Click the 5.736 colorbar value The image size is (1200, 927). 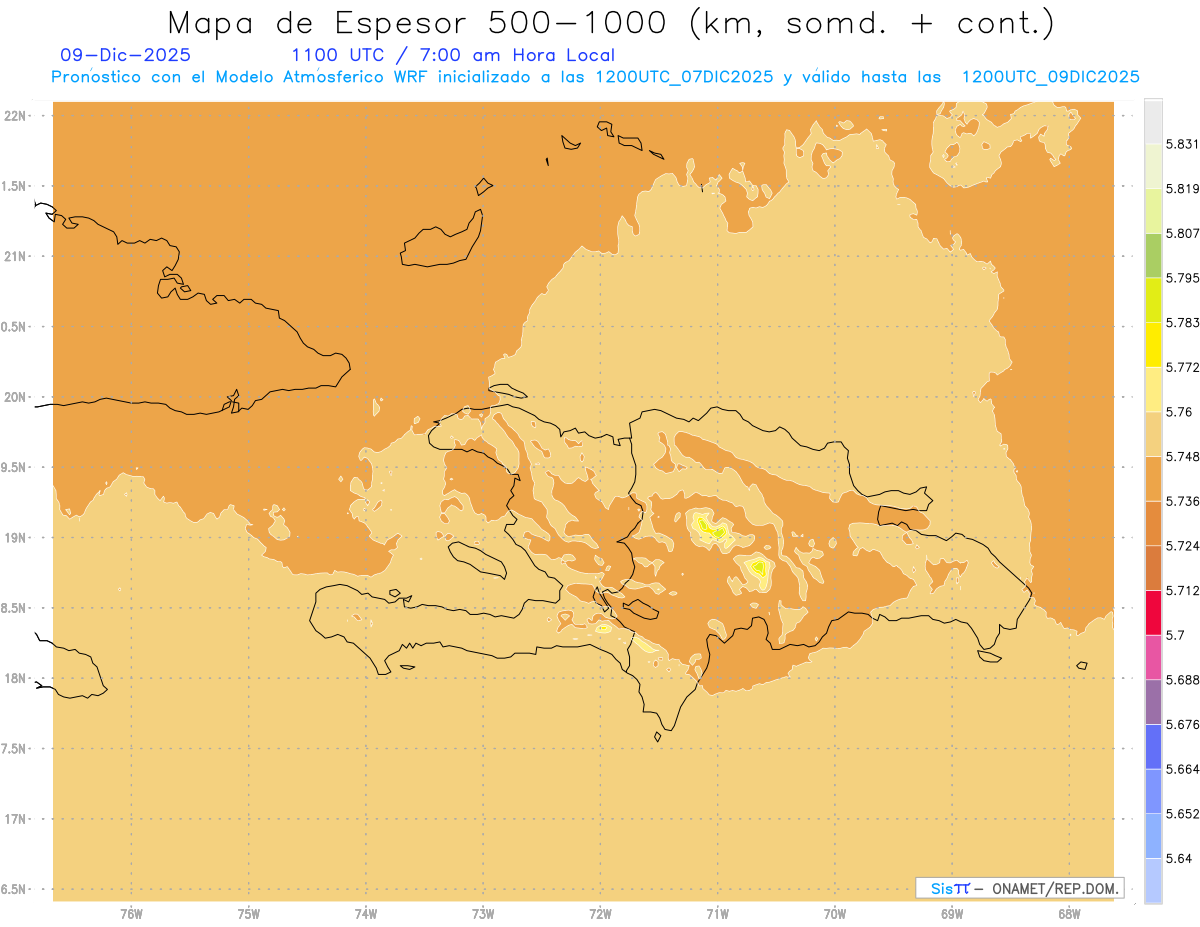coord(1182,501)
